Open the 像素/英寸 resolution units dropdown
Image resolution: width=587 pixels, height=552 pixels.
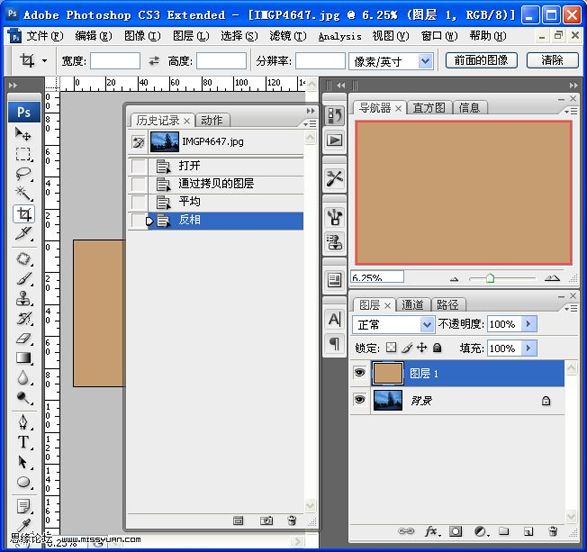pos(425,61)
